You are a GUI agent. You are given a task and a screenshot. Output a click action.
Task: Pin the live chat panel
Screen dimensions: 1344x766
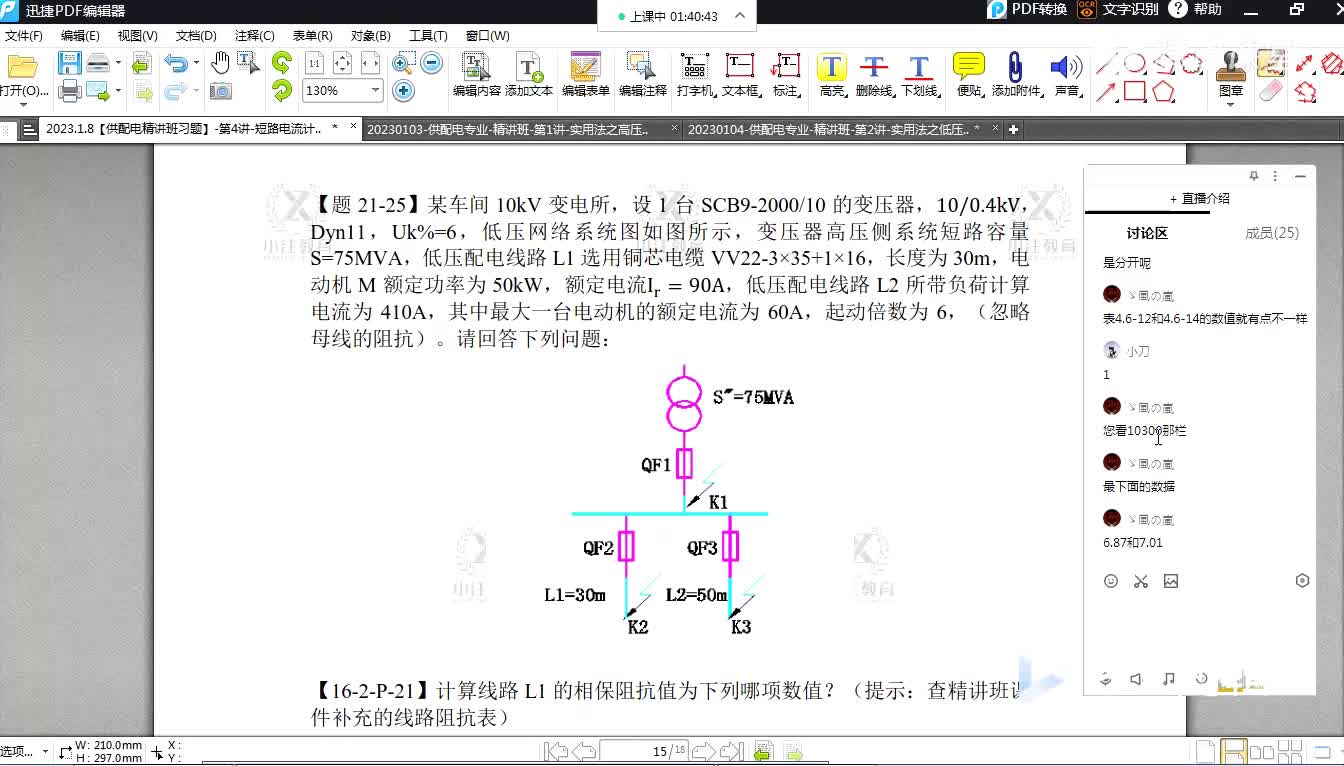tap(1254, 176)
